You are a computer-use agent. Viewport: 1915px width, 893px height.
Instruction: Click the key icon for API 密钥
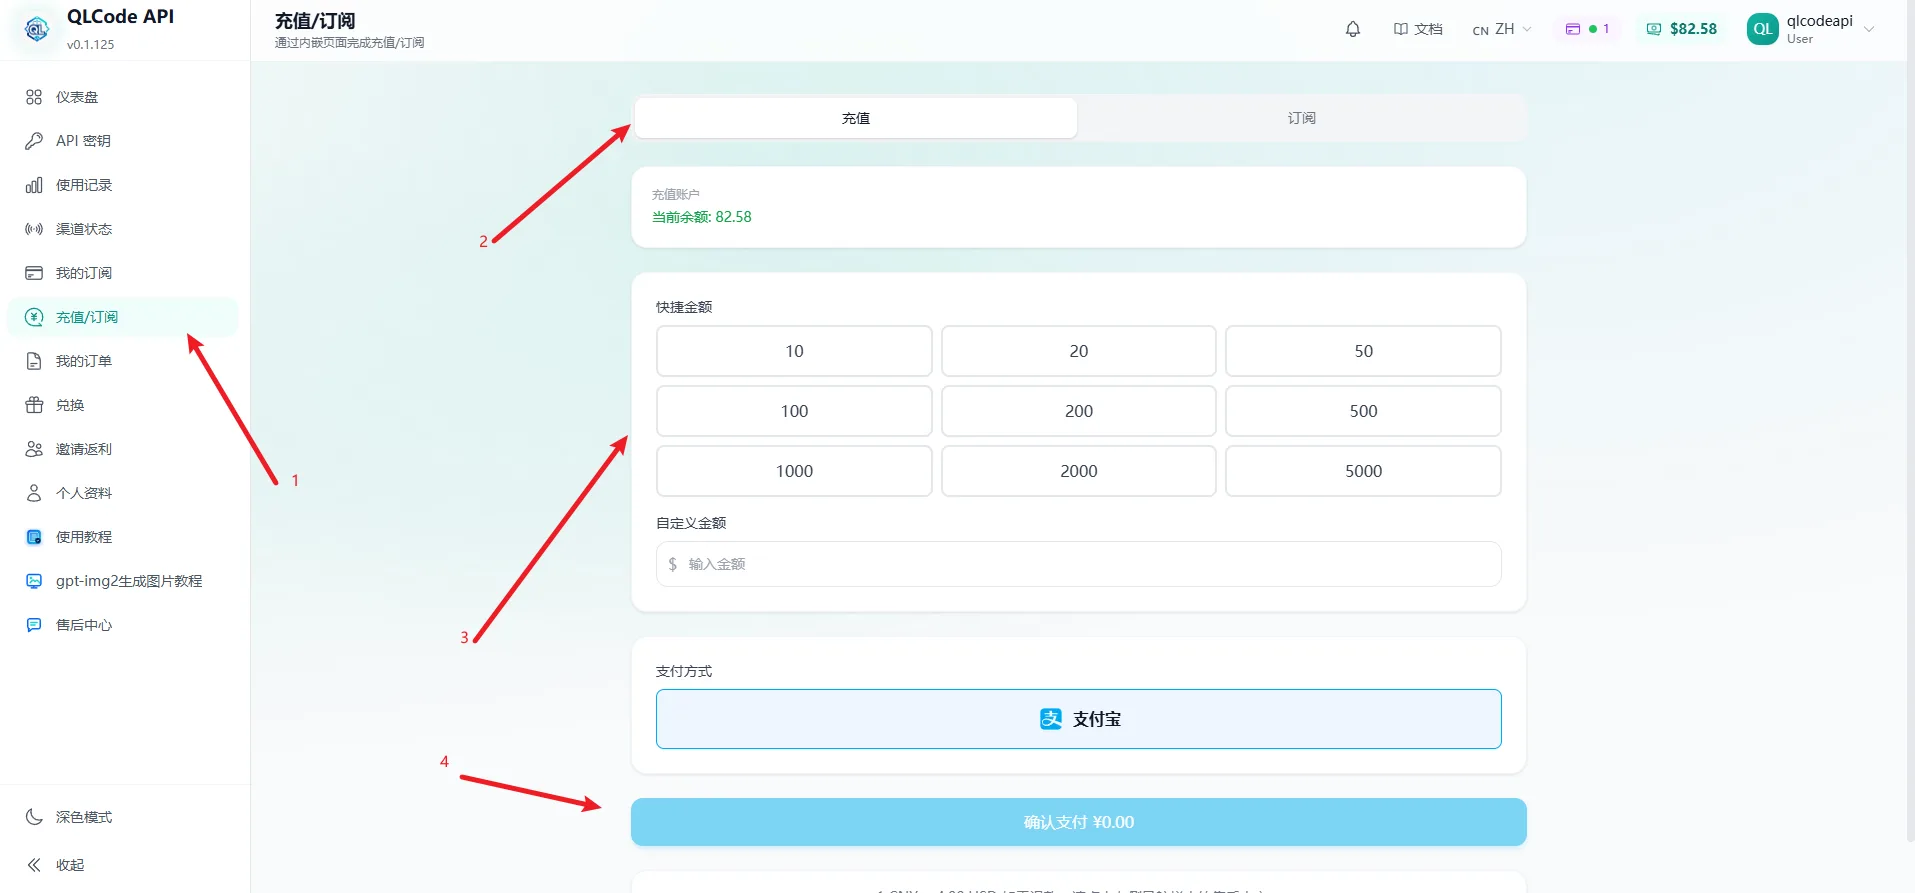[34, 141]
